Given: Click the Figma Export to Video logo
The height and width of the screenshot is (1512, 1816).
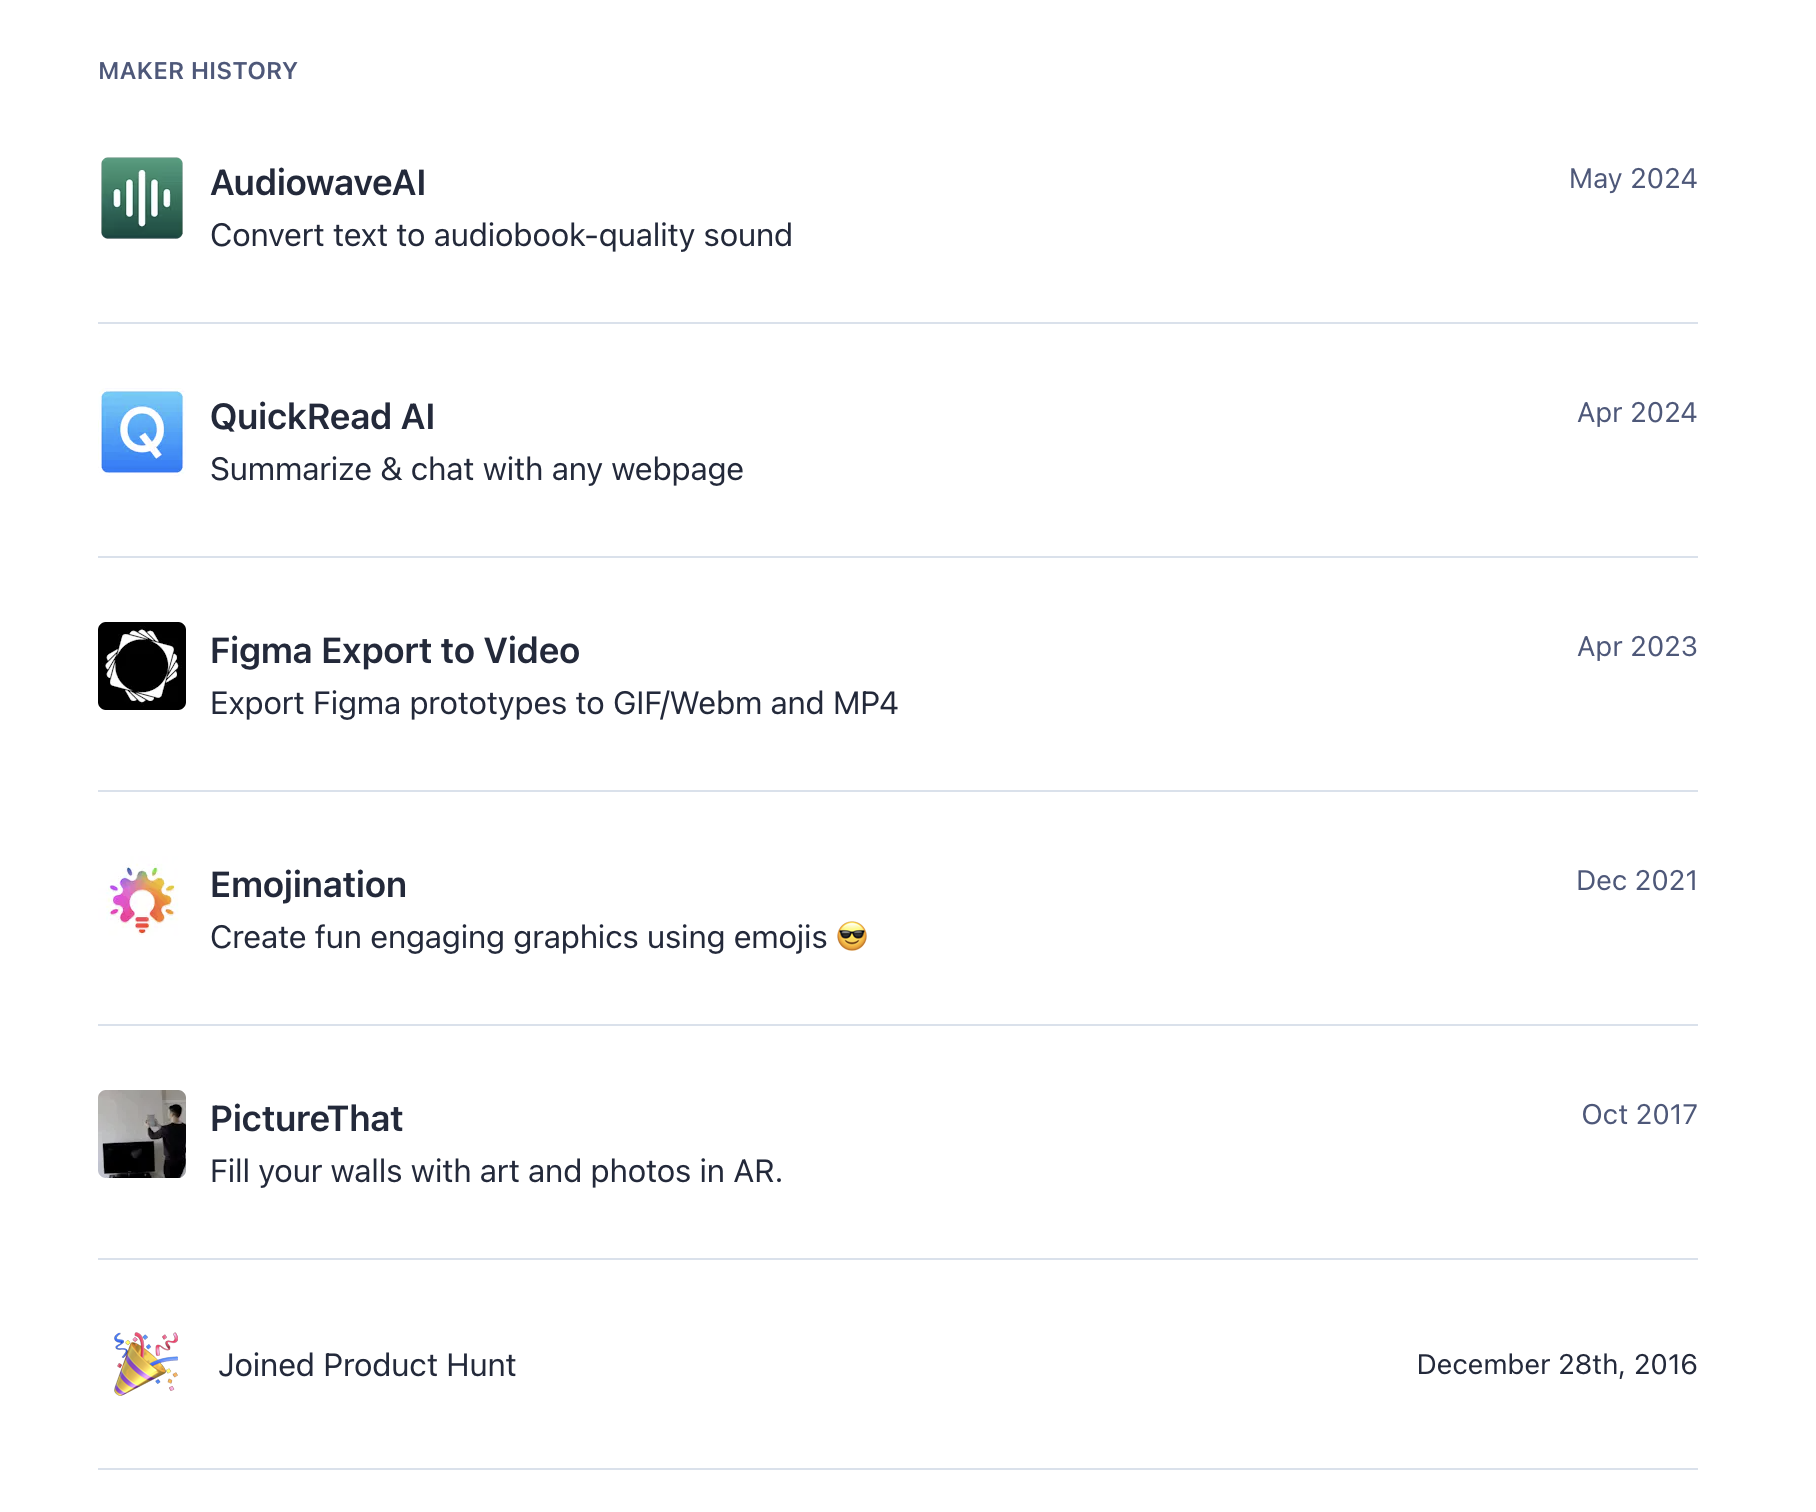Looking at the screenshot, I should 142,666.
